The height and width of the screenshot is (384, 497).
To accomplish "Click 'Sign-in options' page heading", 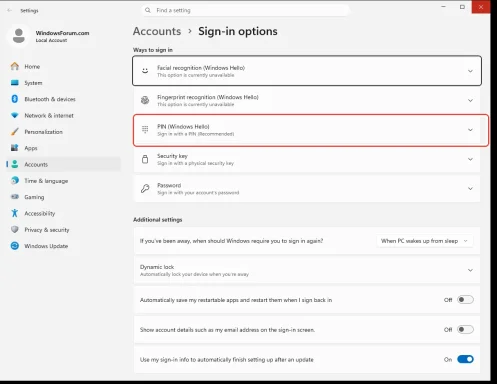I will (x=238, y=31).
